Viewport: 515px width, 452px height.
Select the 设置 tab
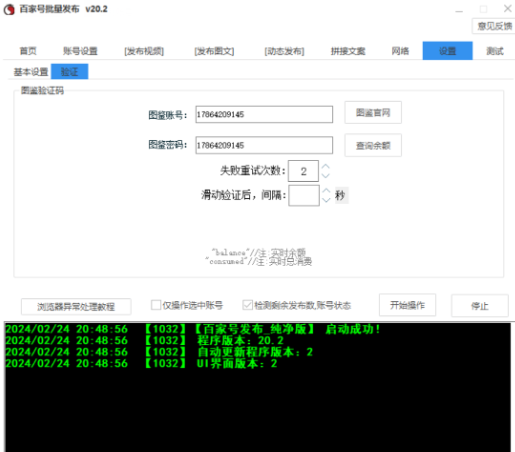pyautogui.click(x=447, y=51)
